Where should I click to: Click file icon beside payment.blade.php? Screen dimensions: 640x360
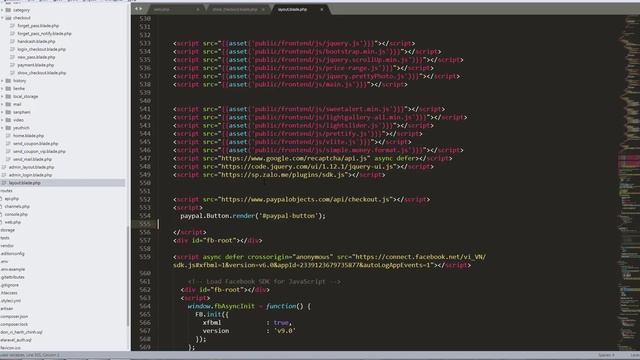[x=12, y=65]
